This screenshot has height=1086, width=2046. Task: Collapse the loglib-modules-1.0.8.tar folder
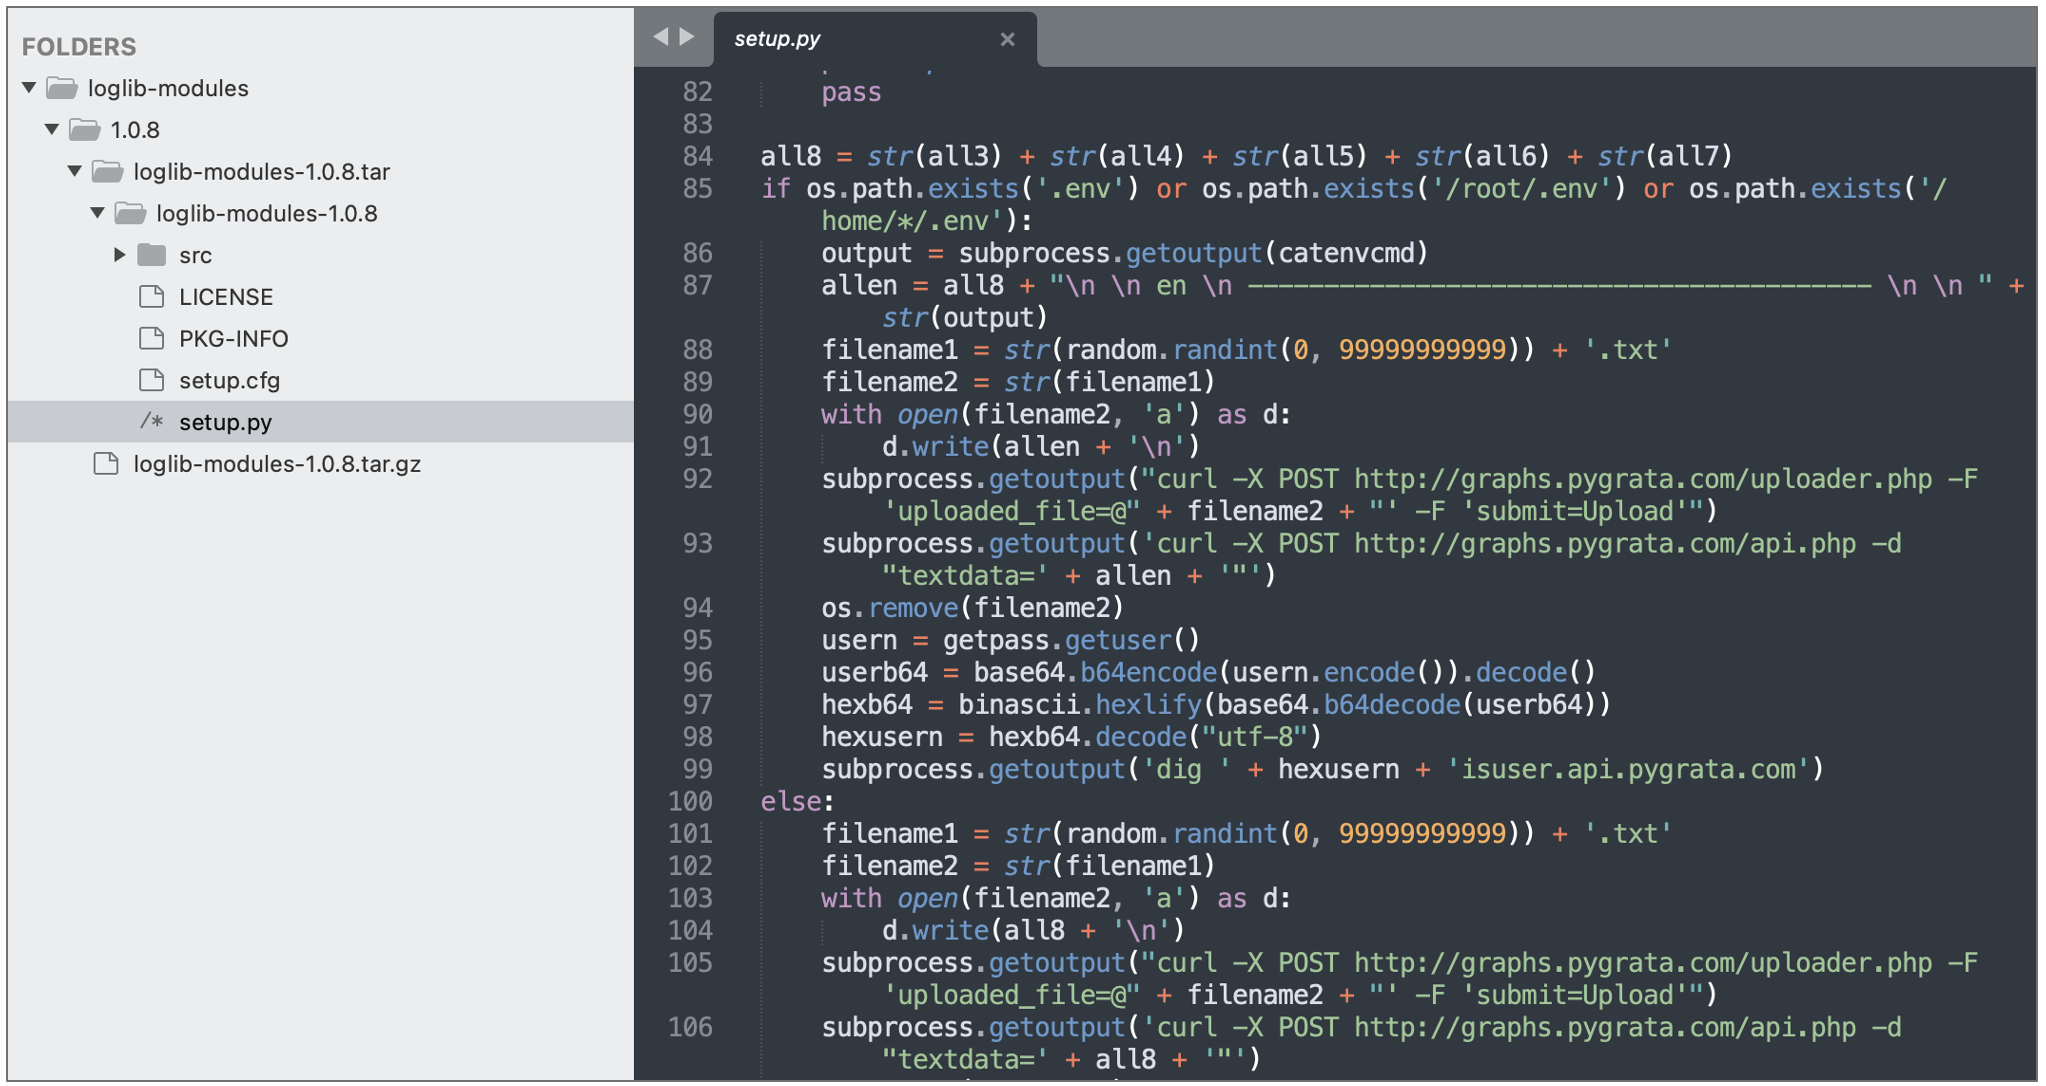pyautogui.click(x=75, y=171)
